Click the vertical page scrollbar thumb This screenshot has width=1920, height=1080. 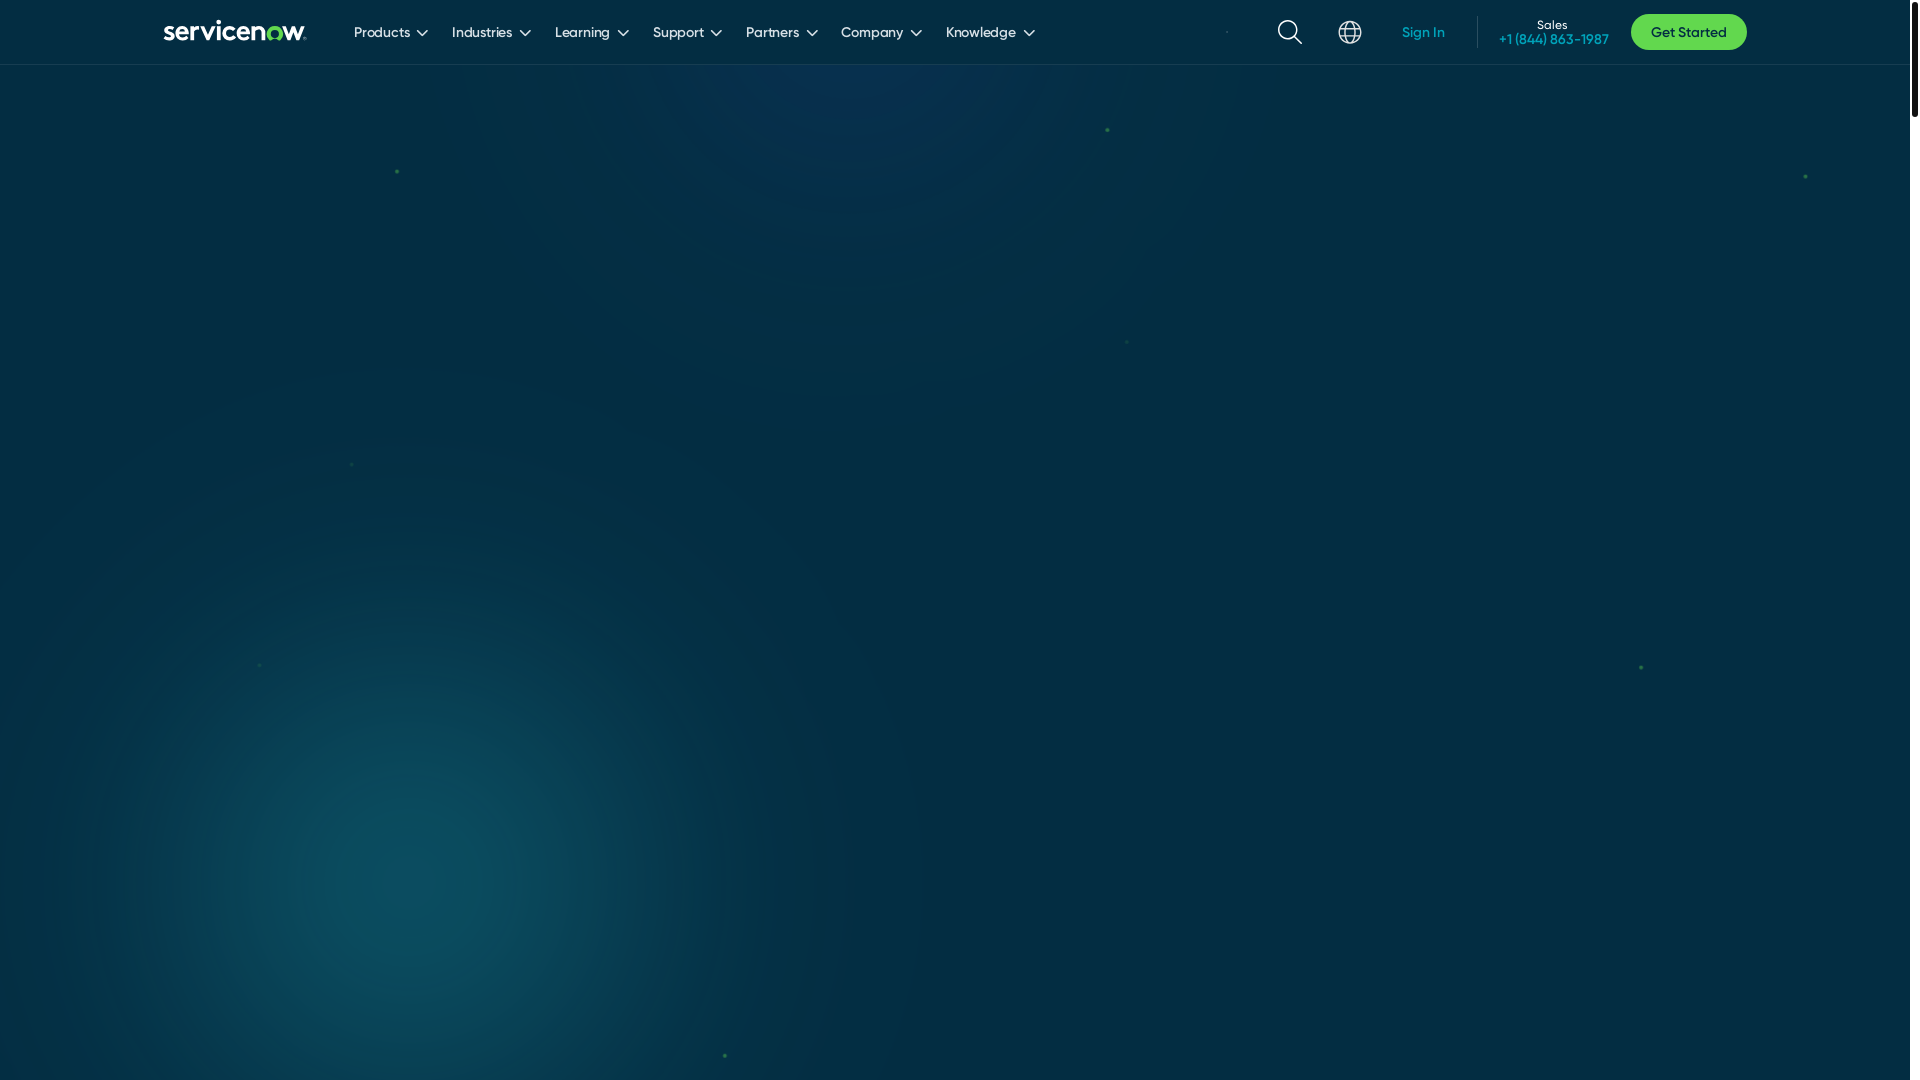1915,59
